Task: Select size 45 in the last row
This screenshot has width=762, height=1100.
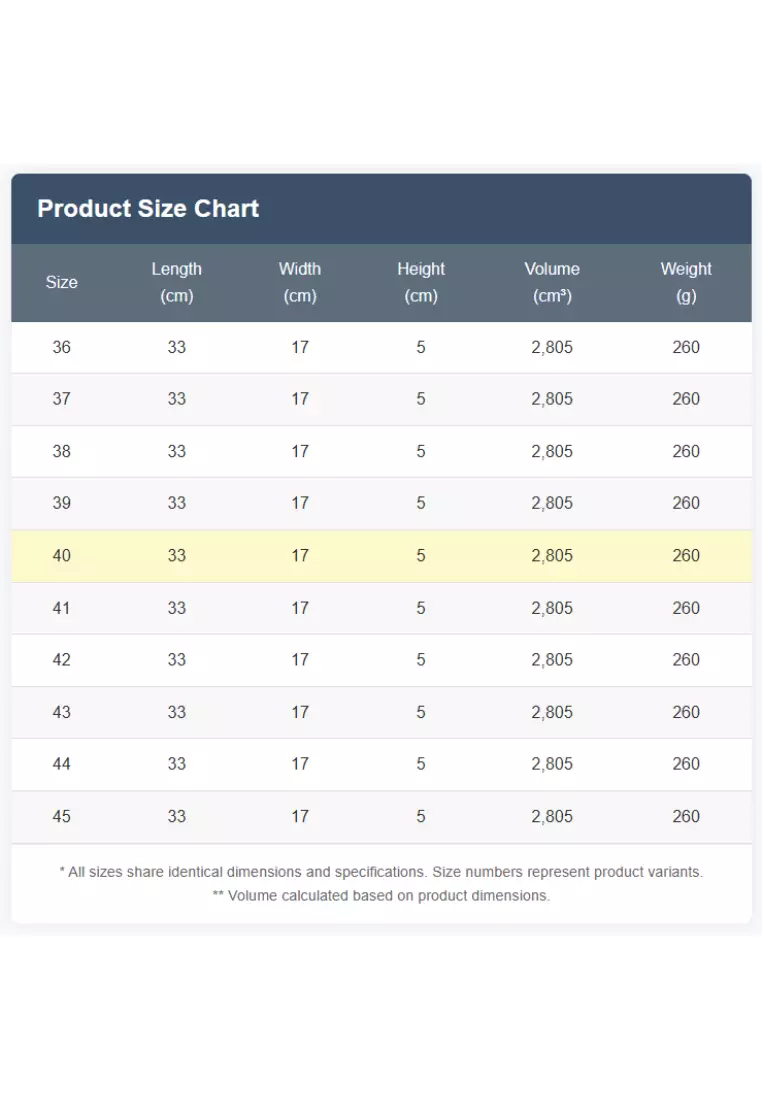Action: [62, 816]
